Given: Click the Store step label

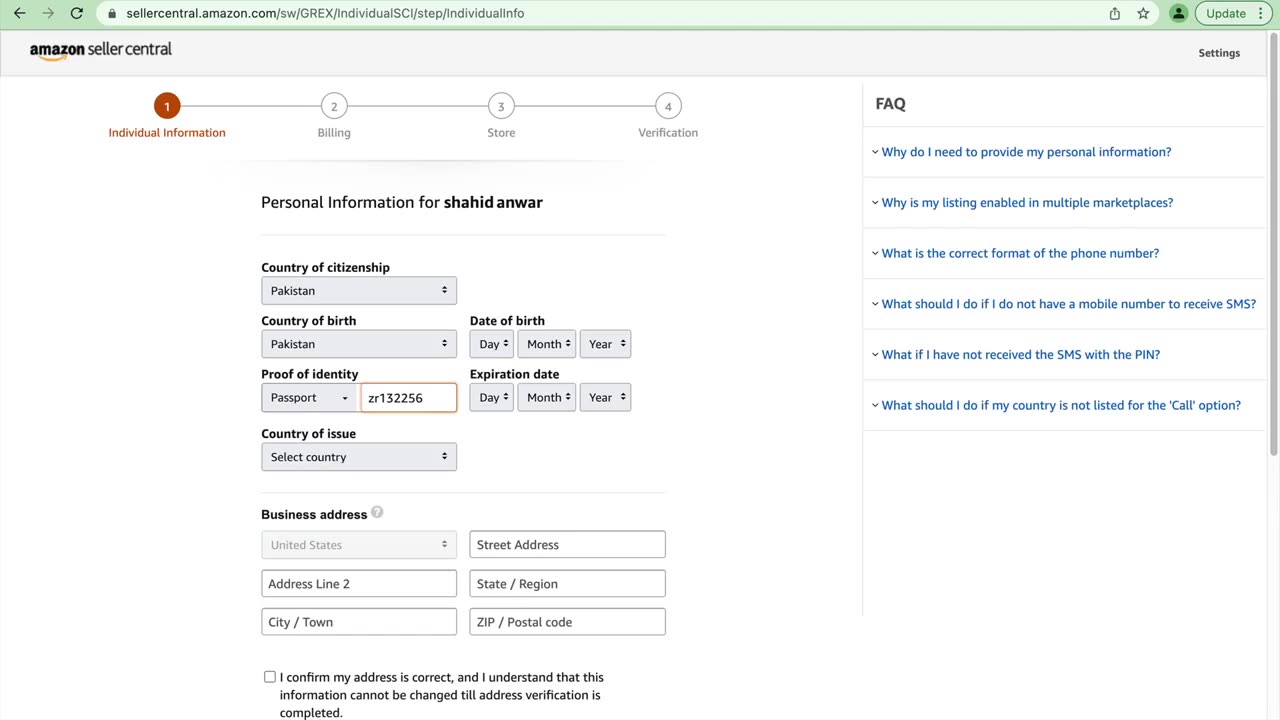Looking at the screenshot, I should point(501,133).
